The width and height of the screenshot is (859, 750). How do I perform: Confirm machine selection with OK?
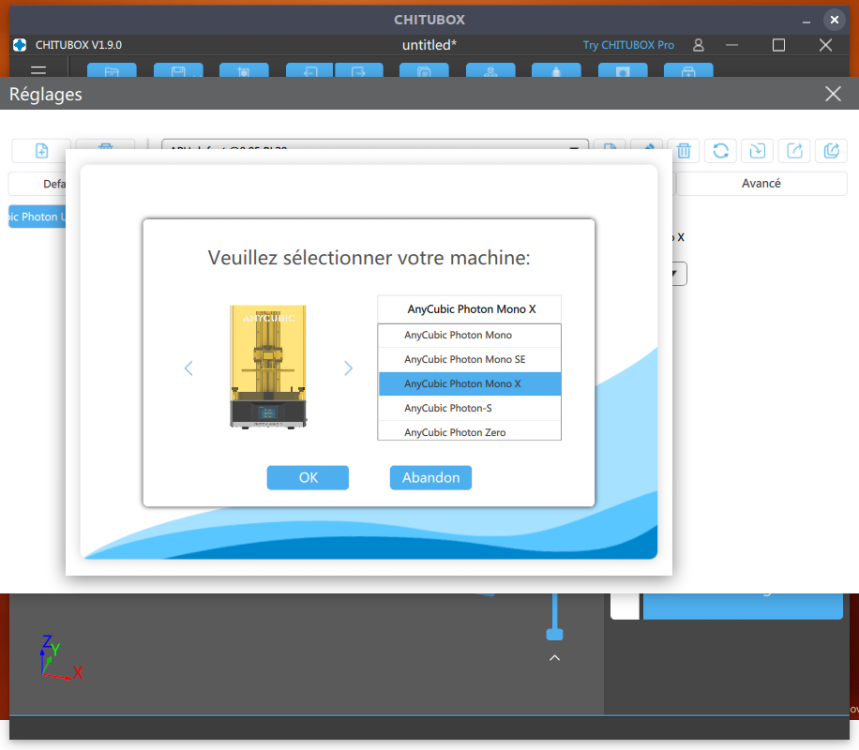308,478
